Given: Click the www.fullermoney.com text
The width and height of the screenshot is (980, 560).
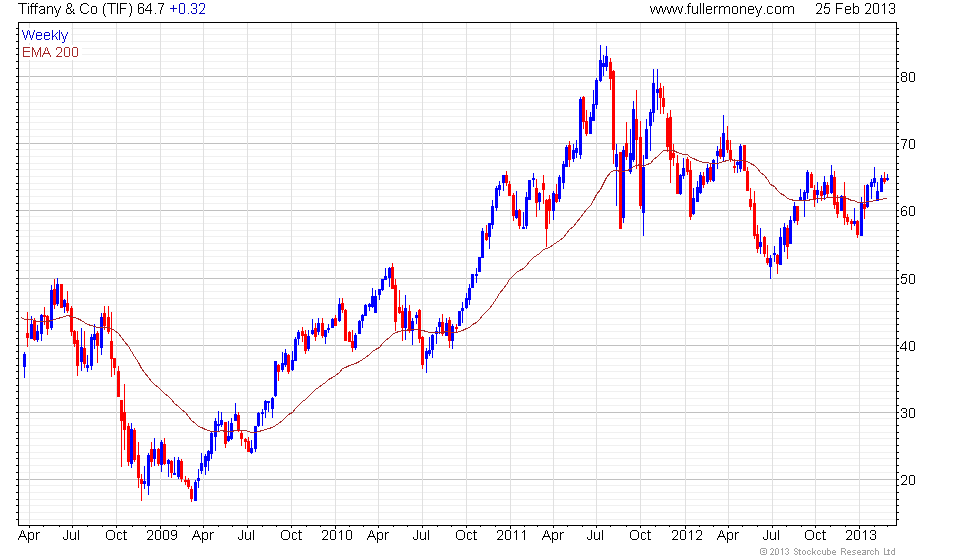Looking at the screenshot, I should [x=722, y=9].
